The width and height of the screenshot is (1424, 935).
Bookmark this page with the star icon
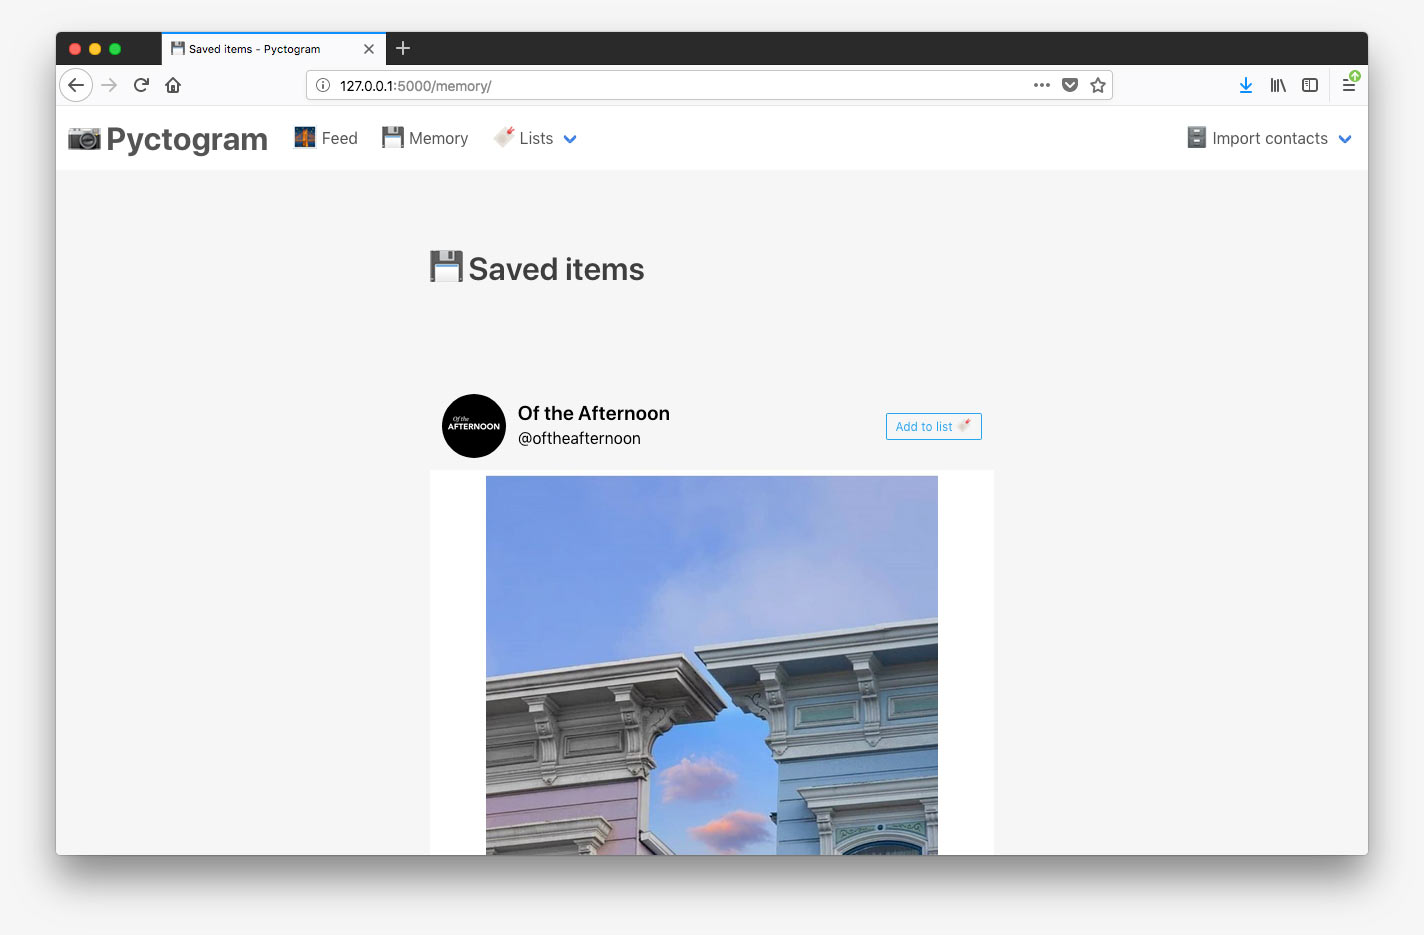pyautogui.click(x=1098, y=85)
